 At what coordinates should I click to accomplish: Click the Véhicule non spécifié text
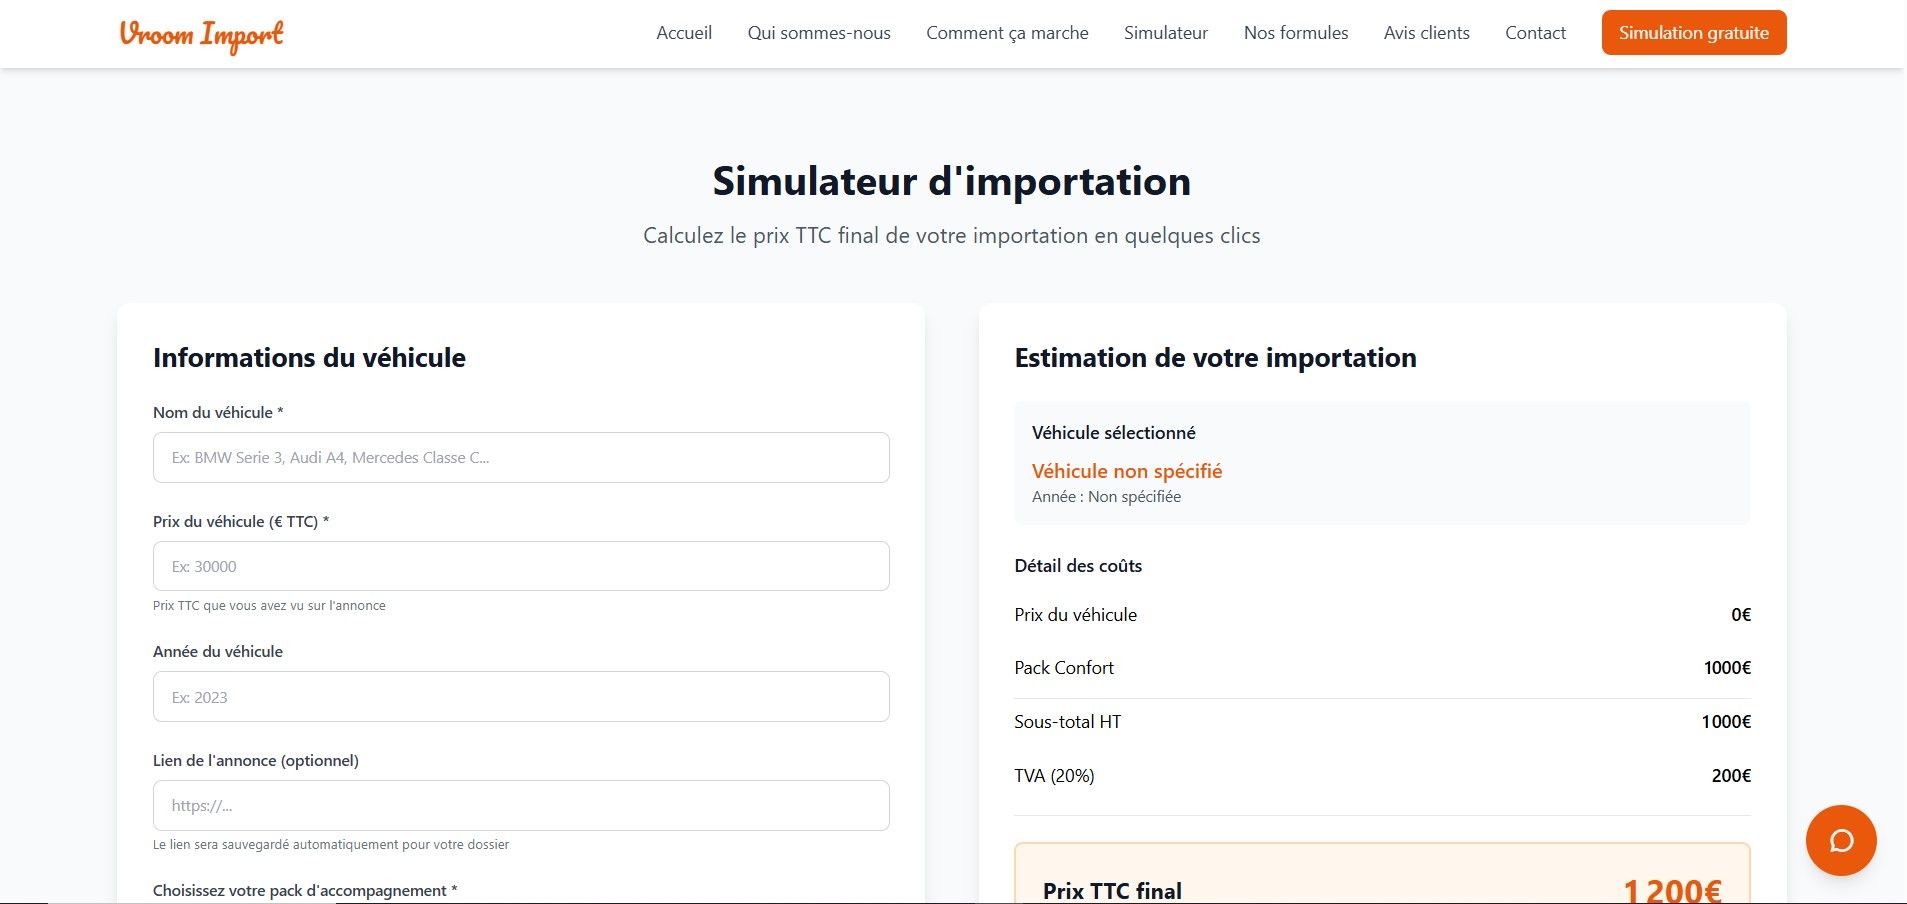click(1127, 471)
